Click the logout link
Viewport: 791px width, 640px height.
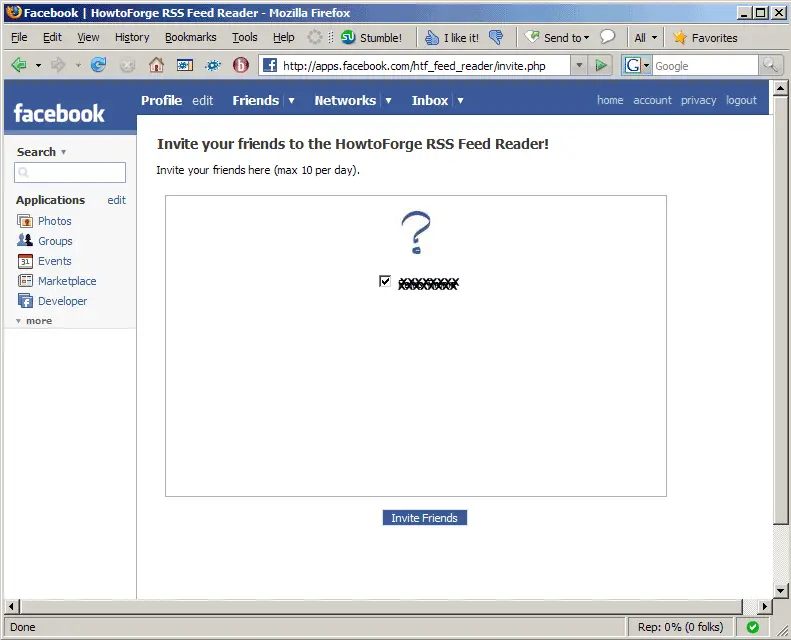coord(741,100)
